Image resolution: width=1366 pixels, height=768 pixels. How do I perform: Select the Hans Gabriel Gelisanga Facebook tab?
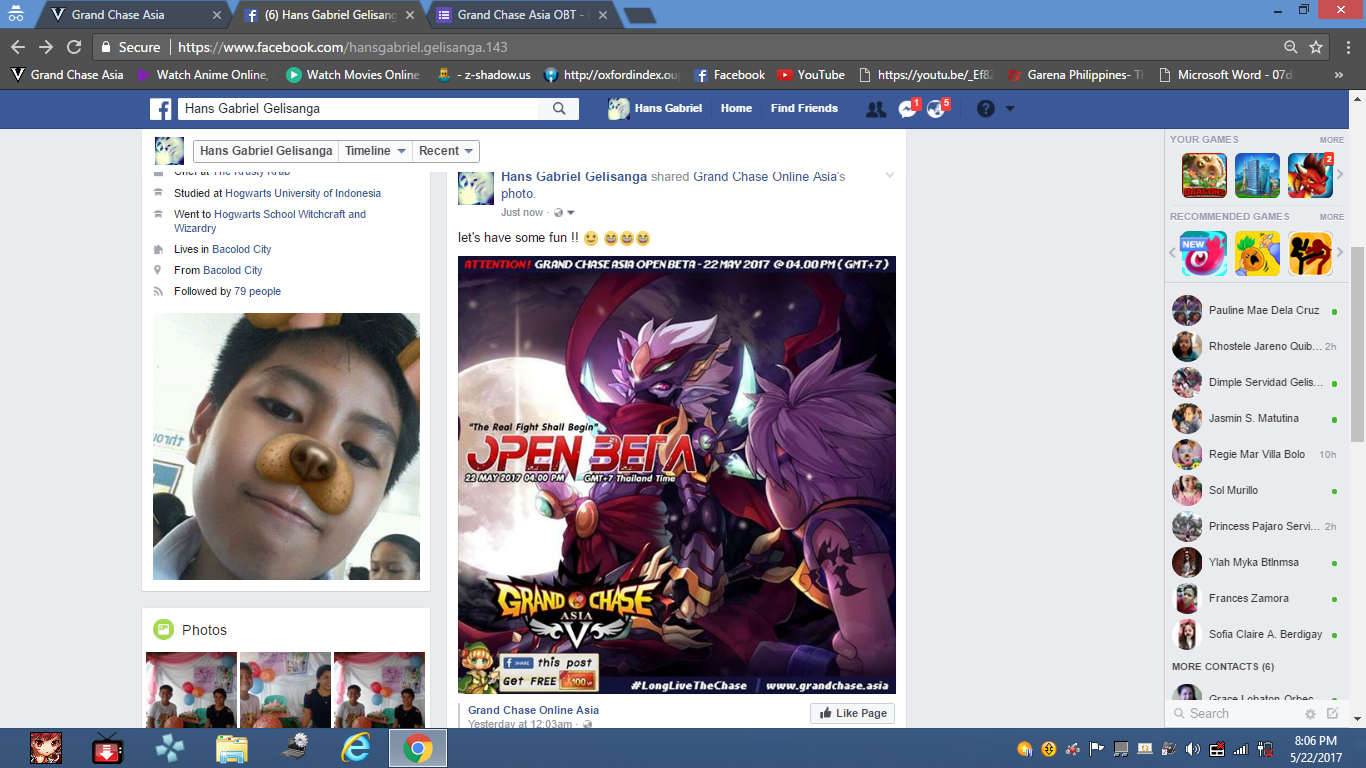coord(329,15)
